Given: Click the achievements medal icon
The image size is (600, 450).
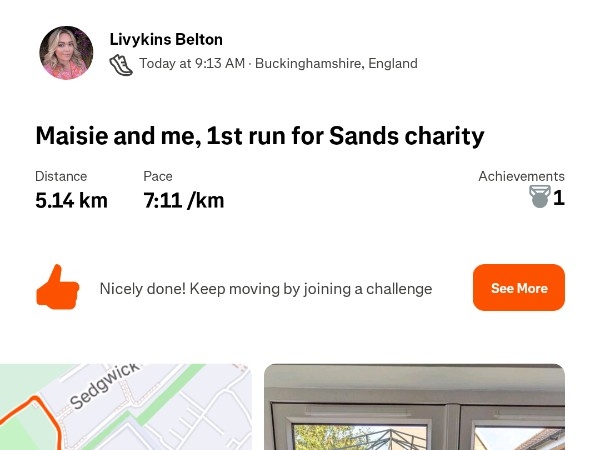Looking at the screenshot, I should (x=540, y=197).
